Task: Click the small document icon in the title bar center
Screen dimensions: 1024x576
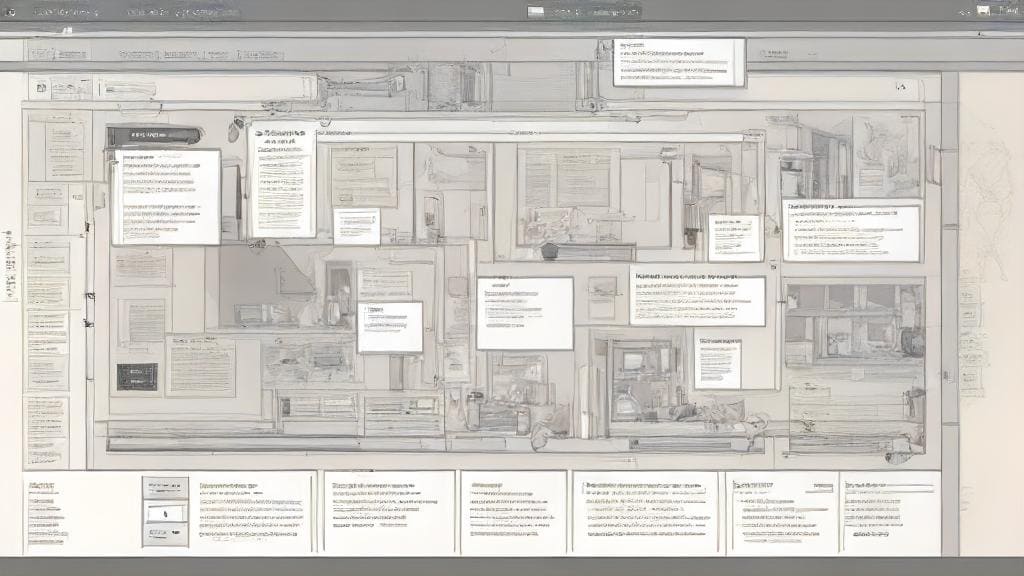Action: (x=536, y=12)
